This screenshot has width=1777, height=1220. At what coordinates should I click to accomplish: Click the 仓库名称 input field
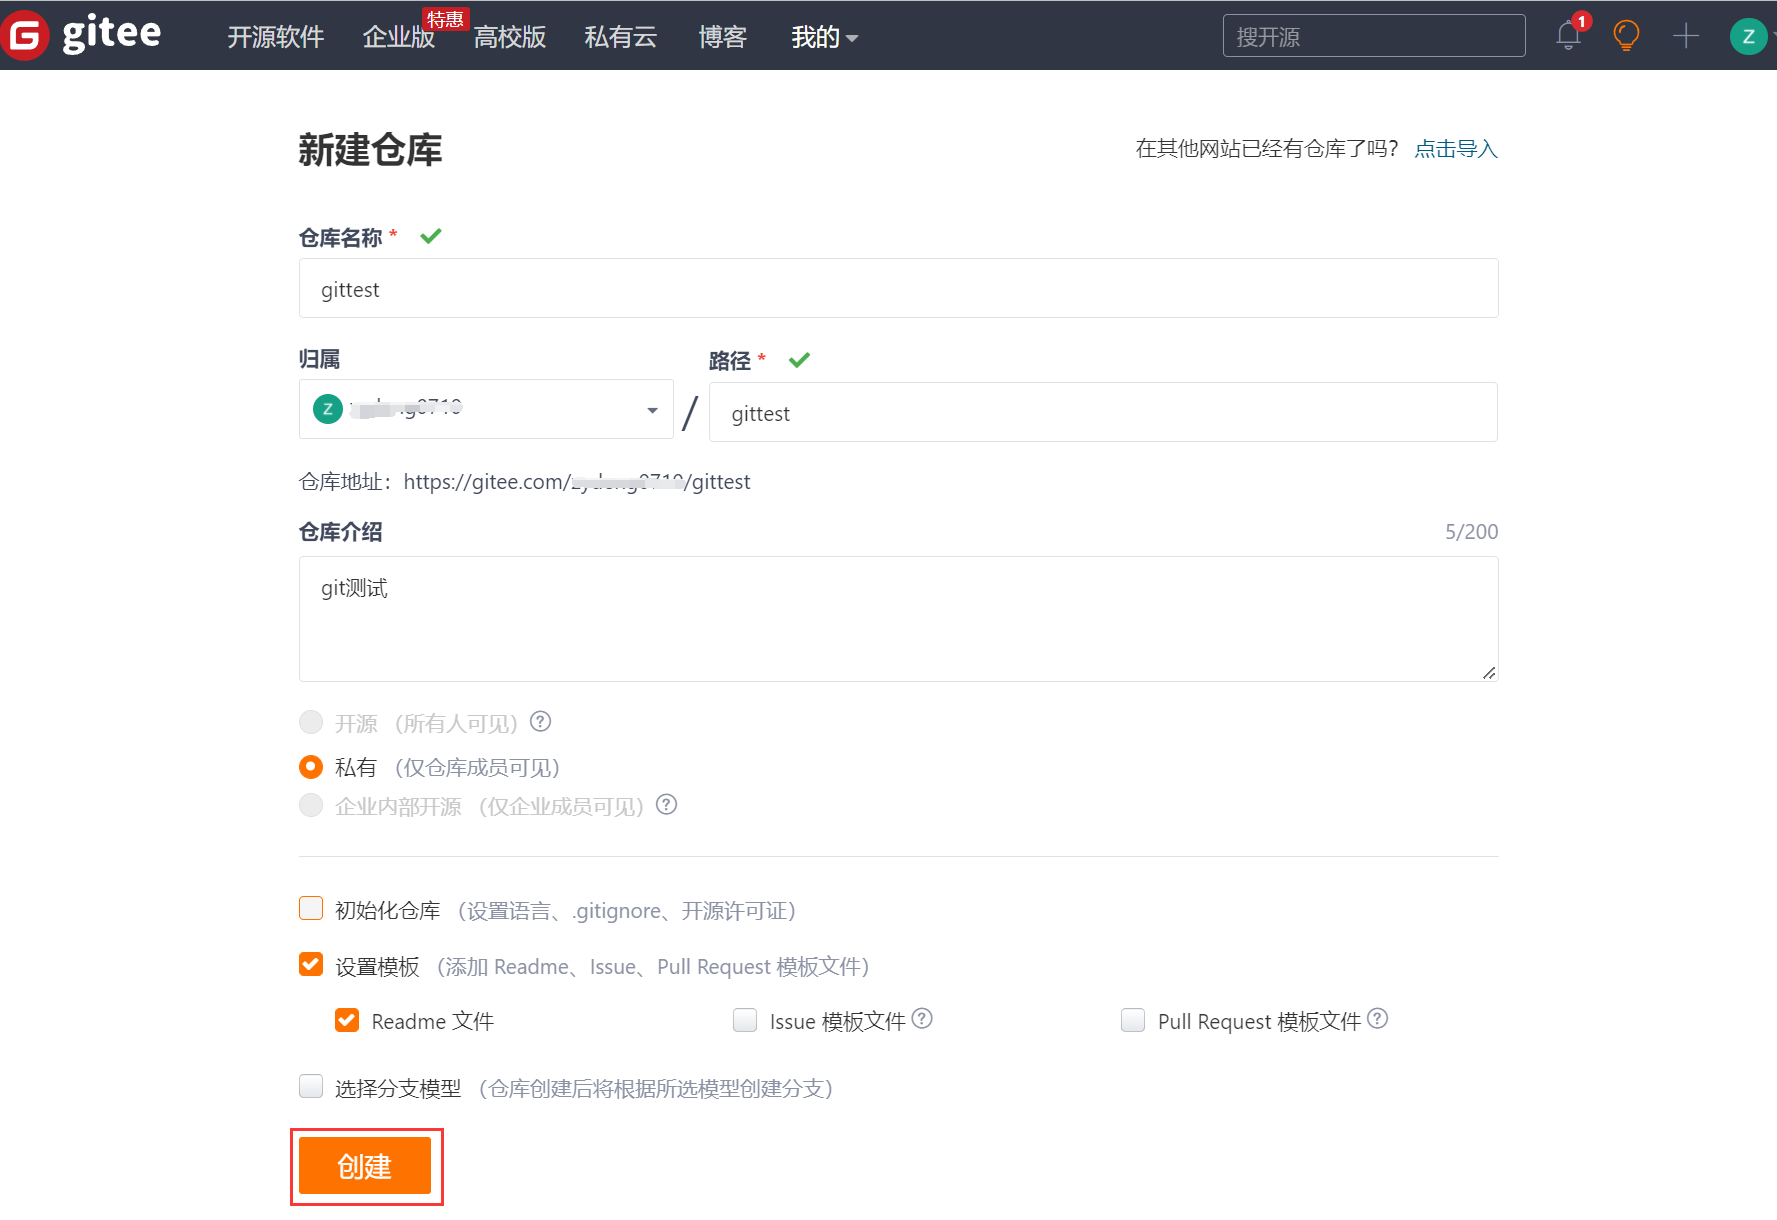898,288
